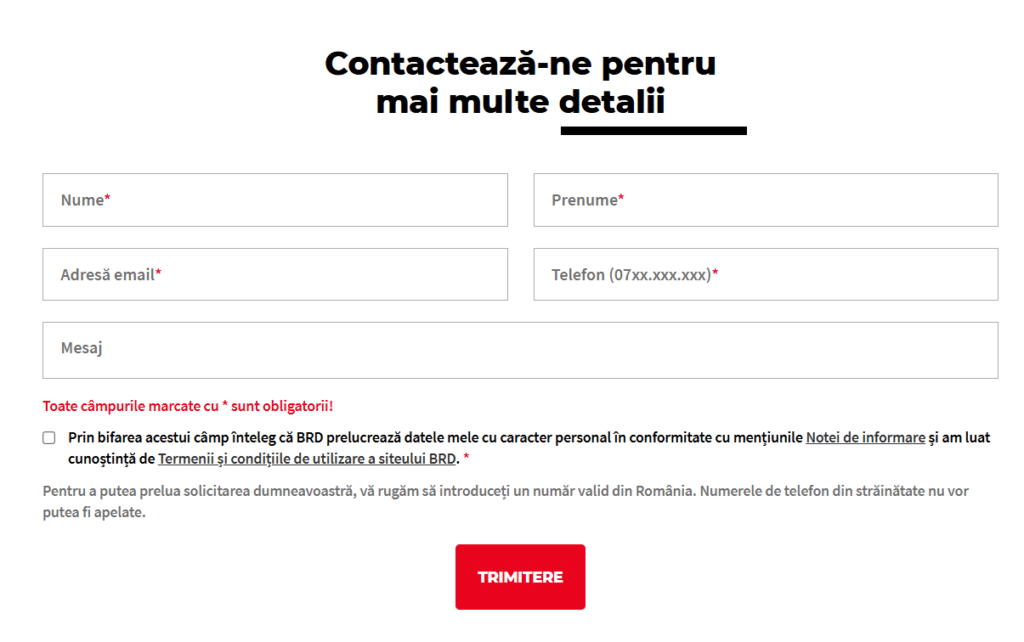
Task: Focus the Mesaj text box
Action: (x=520, y=350)
